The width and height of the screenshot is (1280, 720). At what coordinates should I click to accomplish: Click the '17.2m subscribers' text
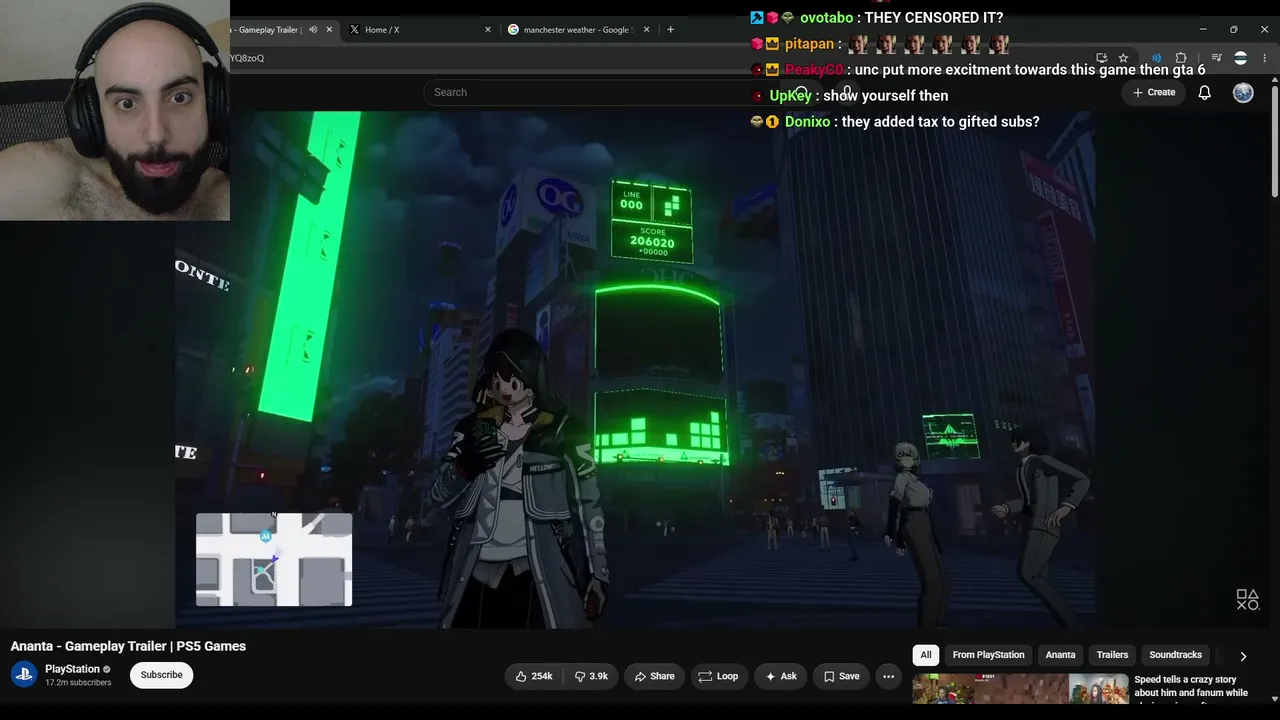pos(78,683)
